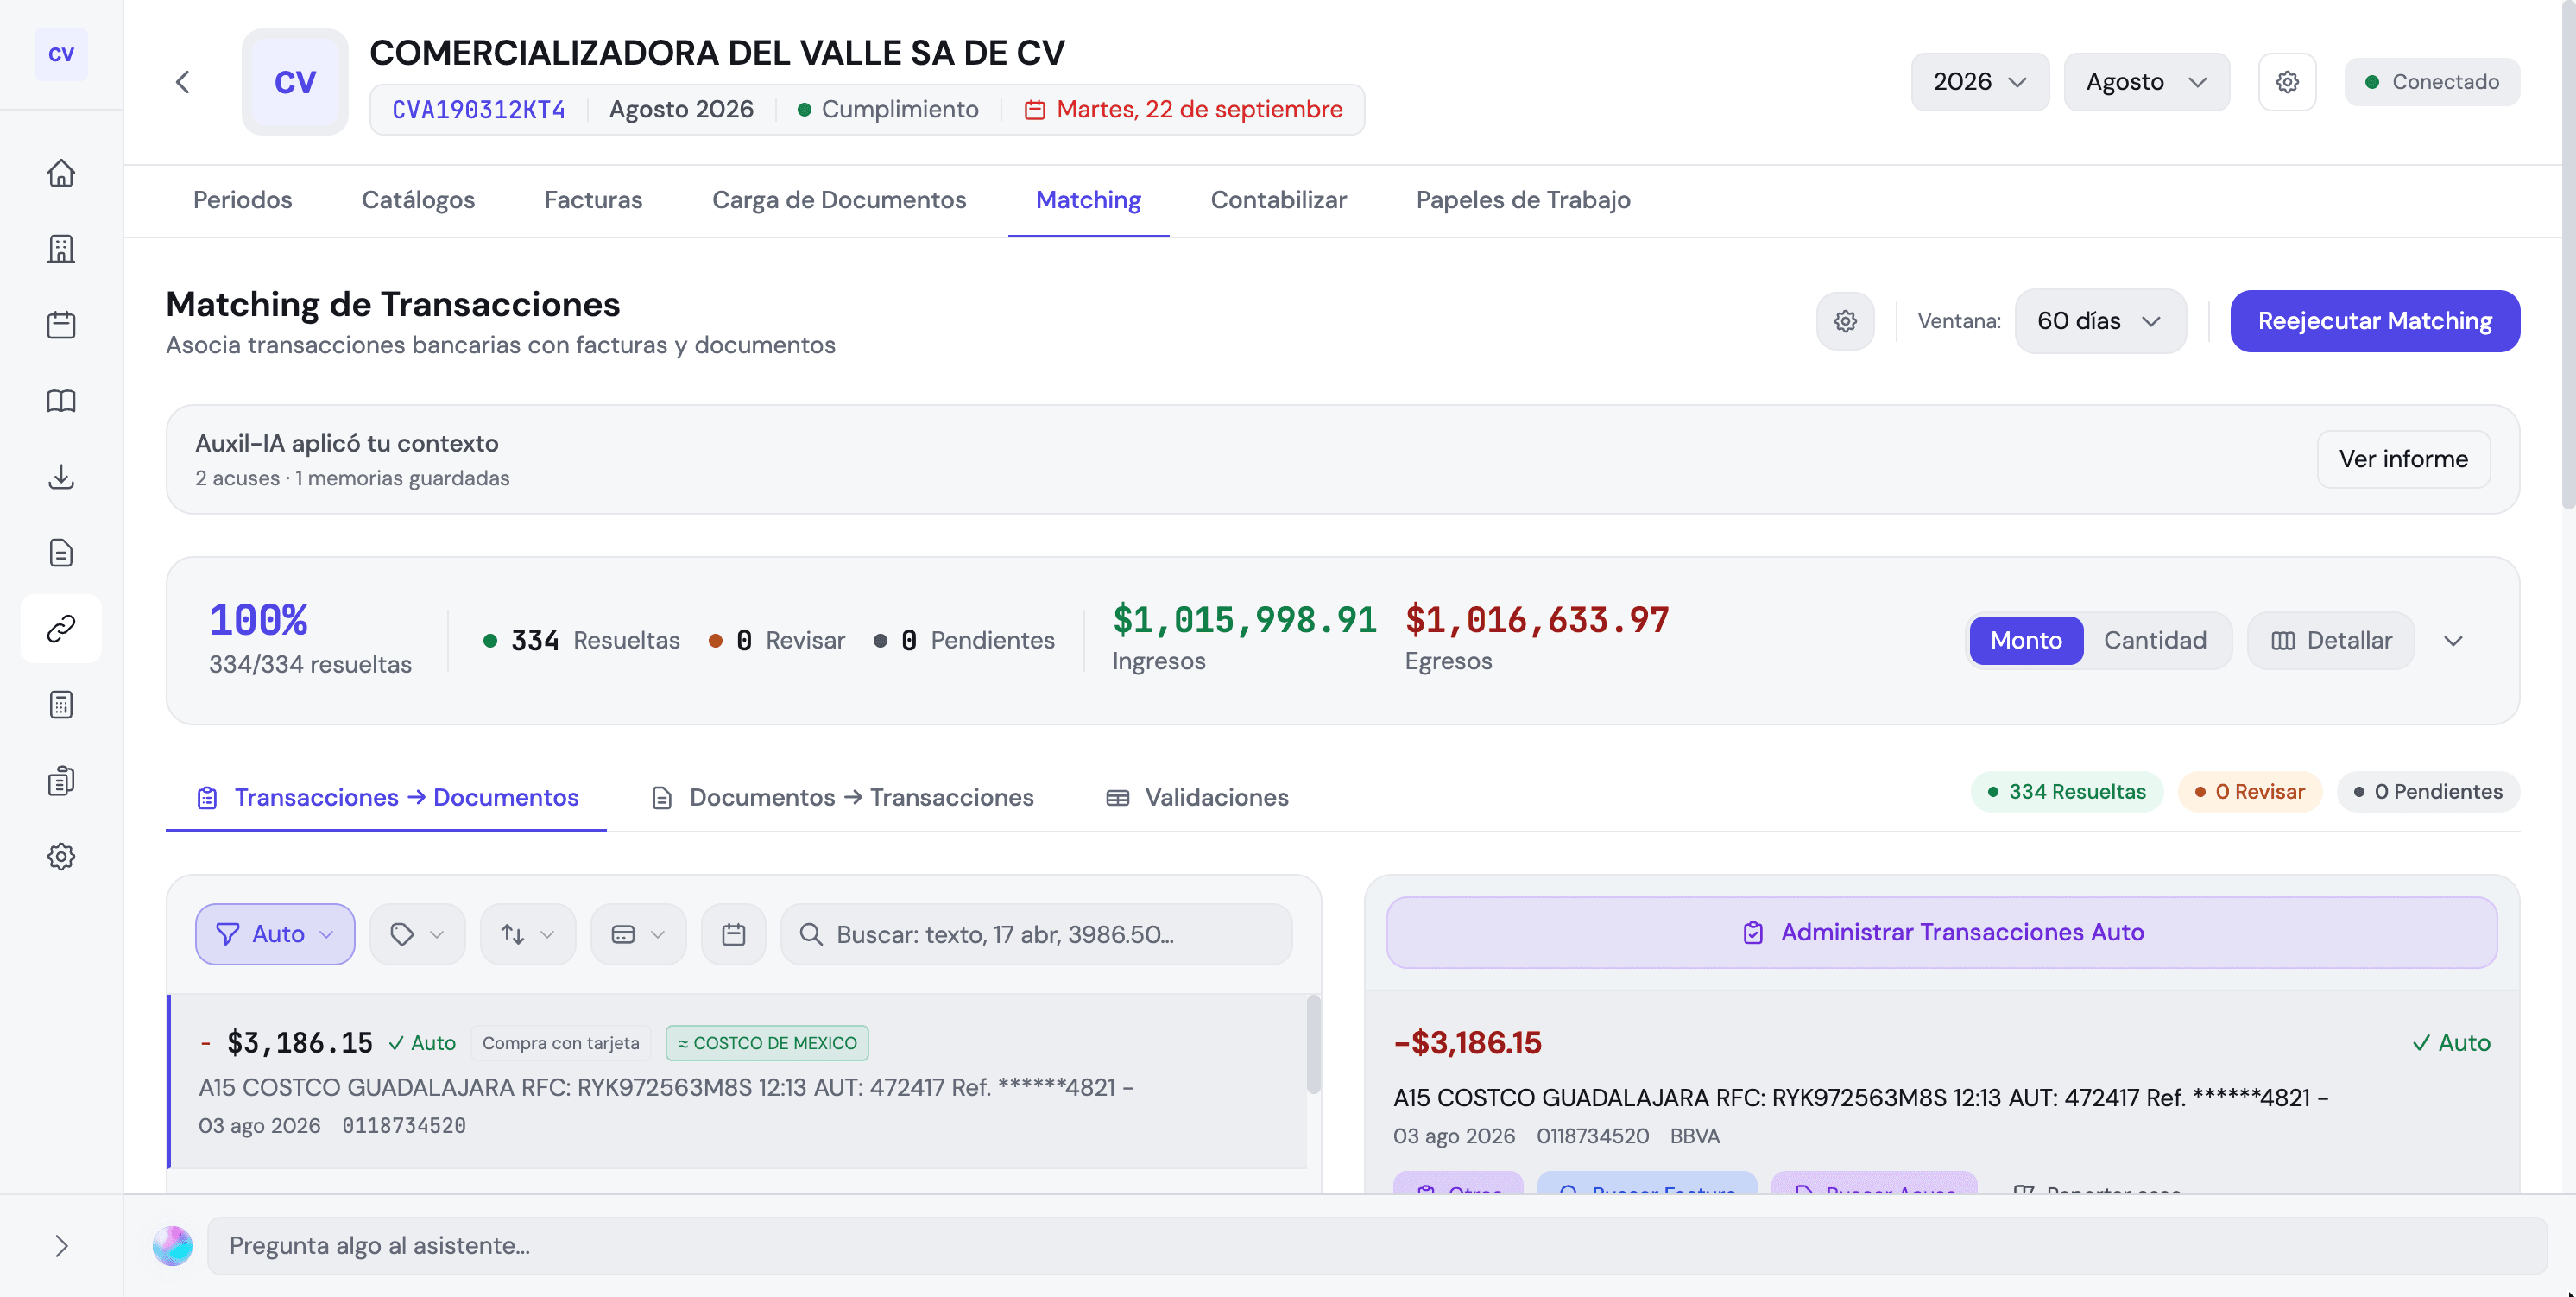Click Administrar Transacciones Auto button

point(1941,932)
